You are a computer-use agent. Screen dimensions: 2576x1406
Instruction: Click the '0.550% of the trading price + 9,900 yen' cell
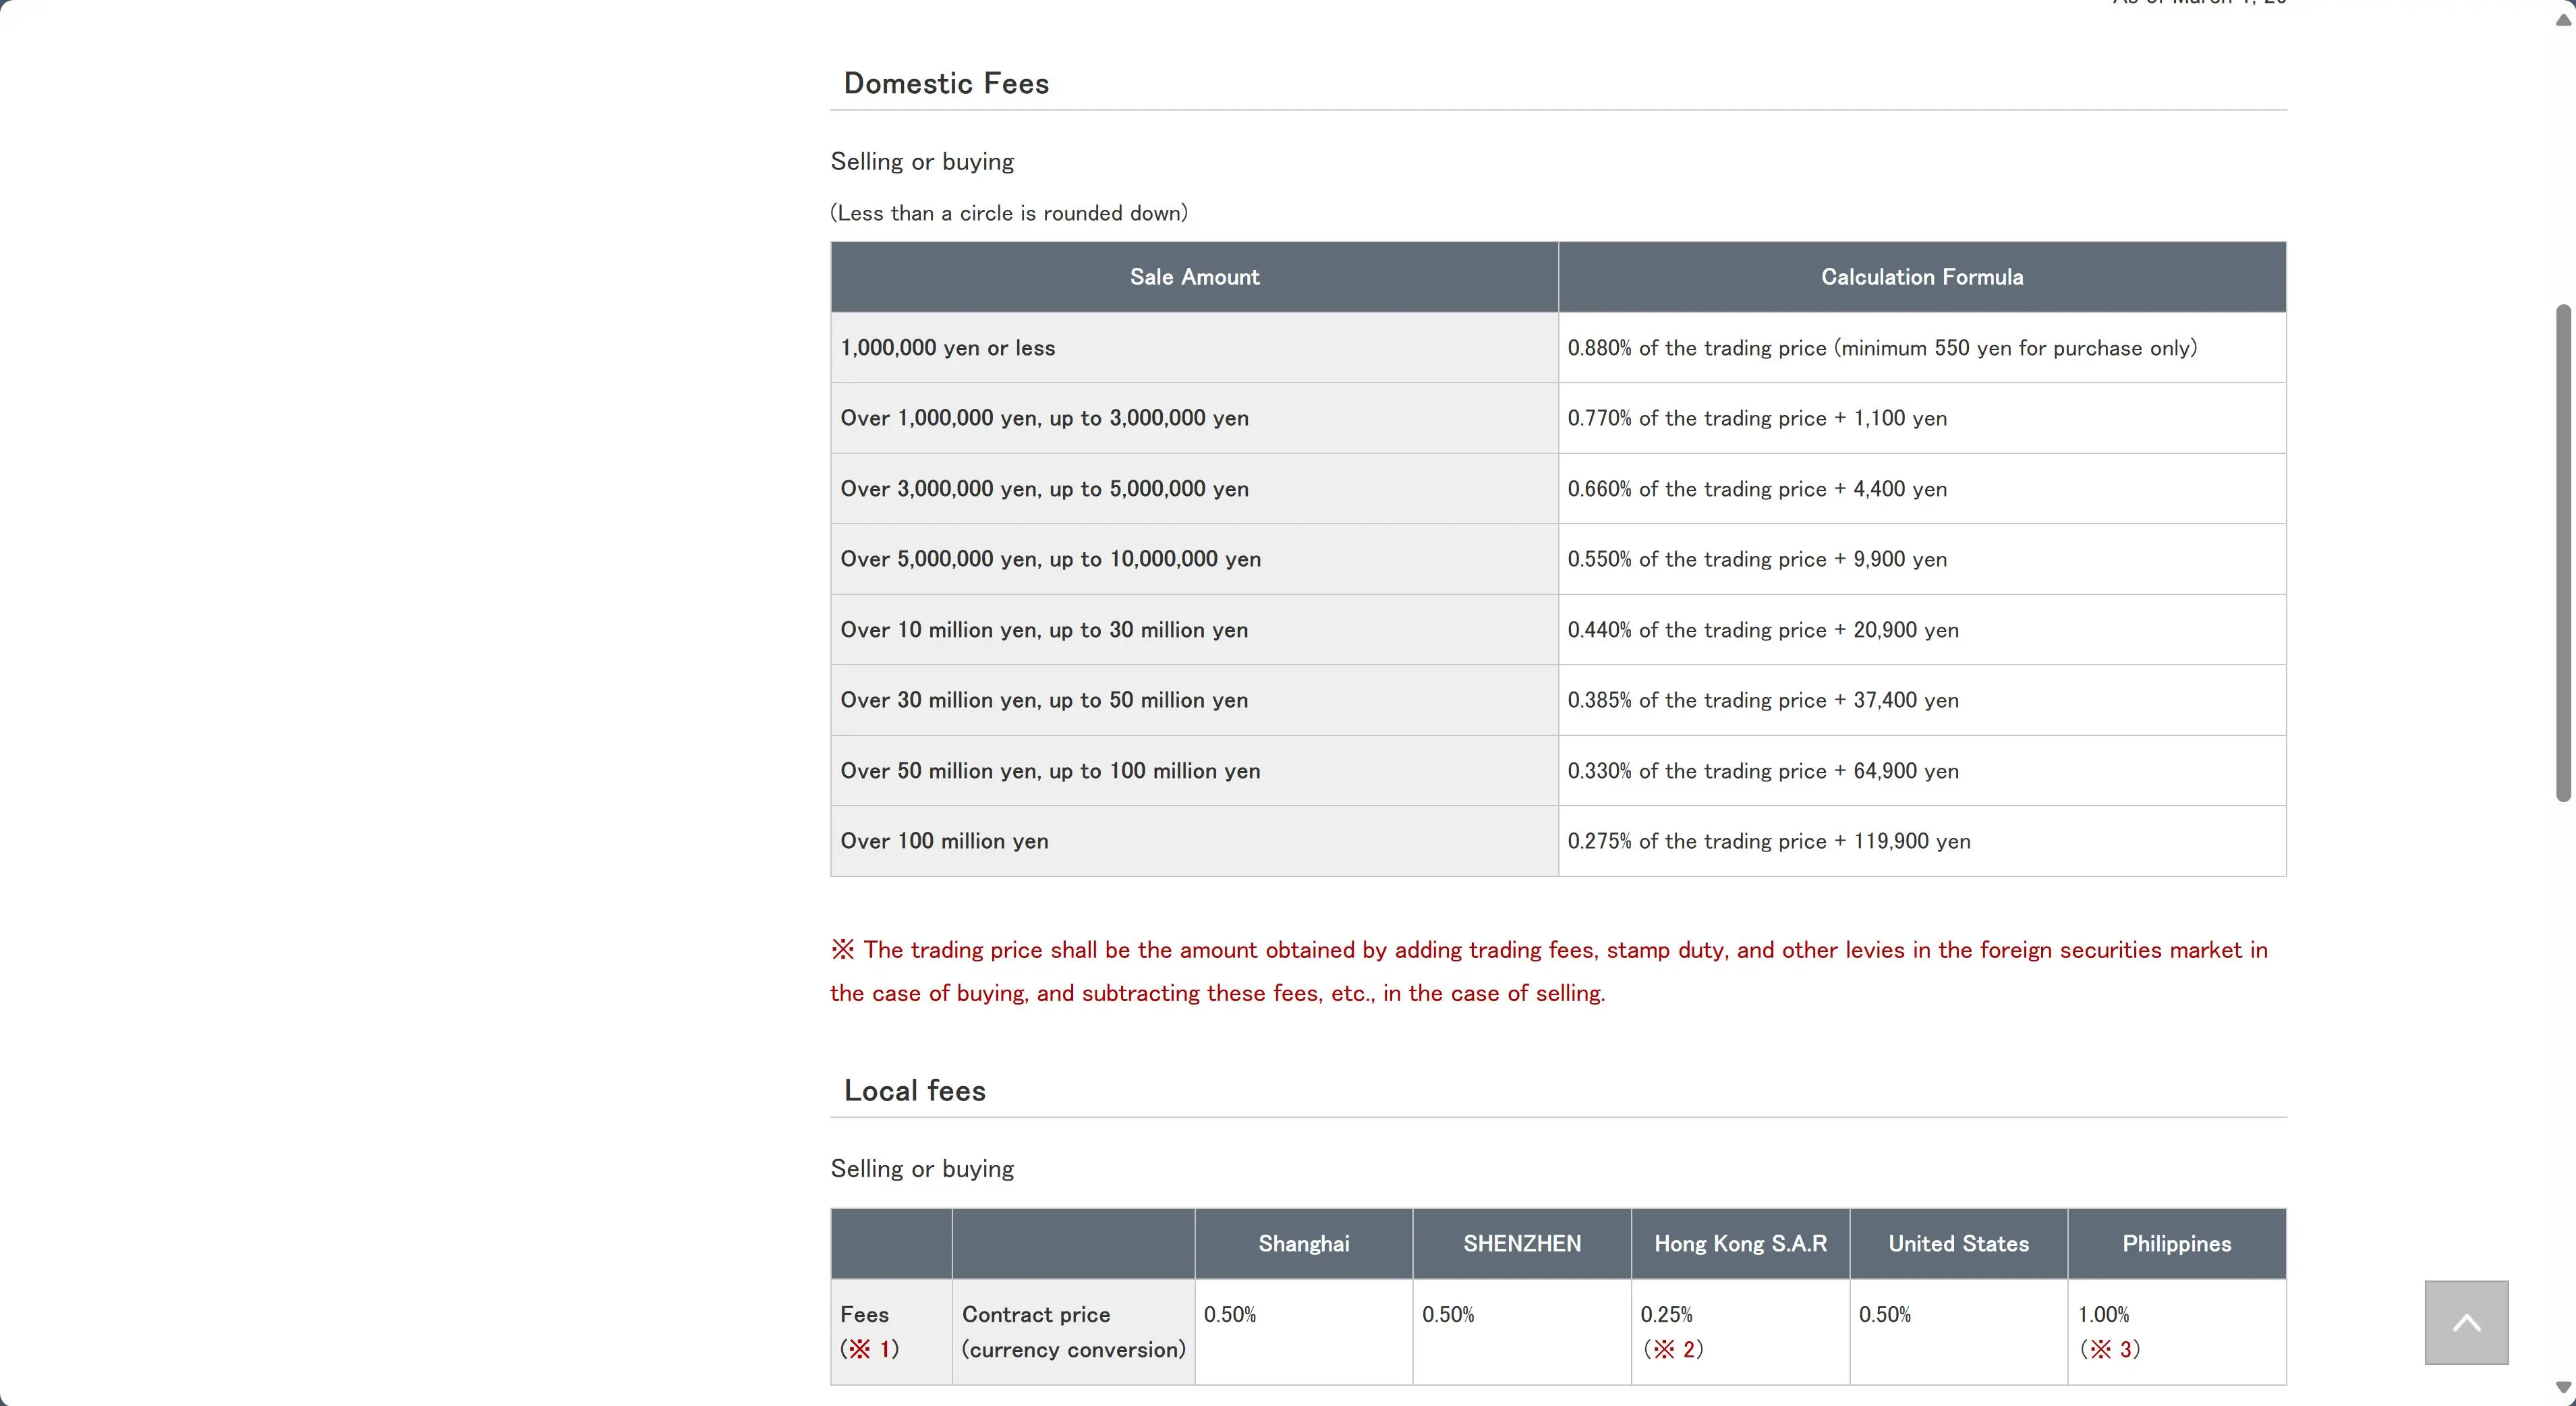click(x=1922, y=559)
